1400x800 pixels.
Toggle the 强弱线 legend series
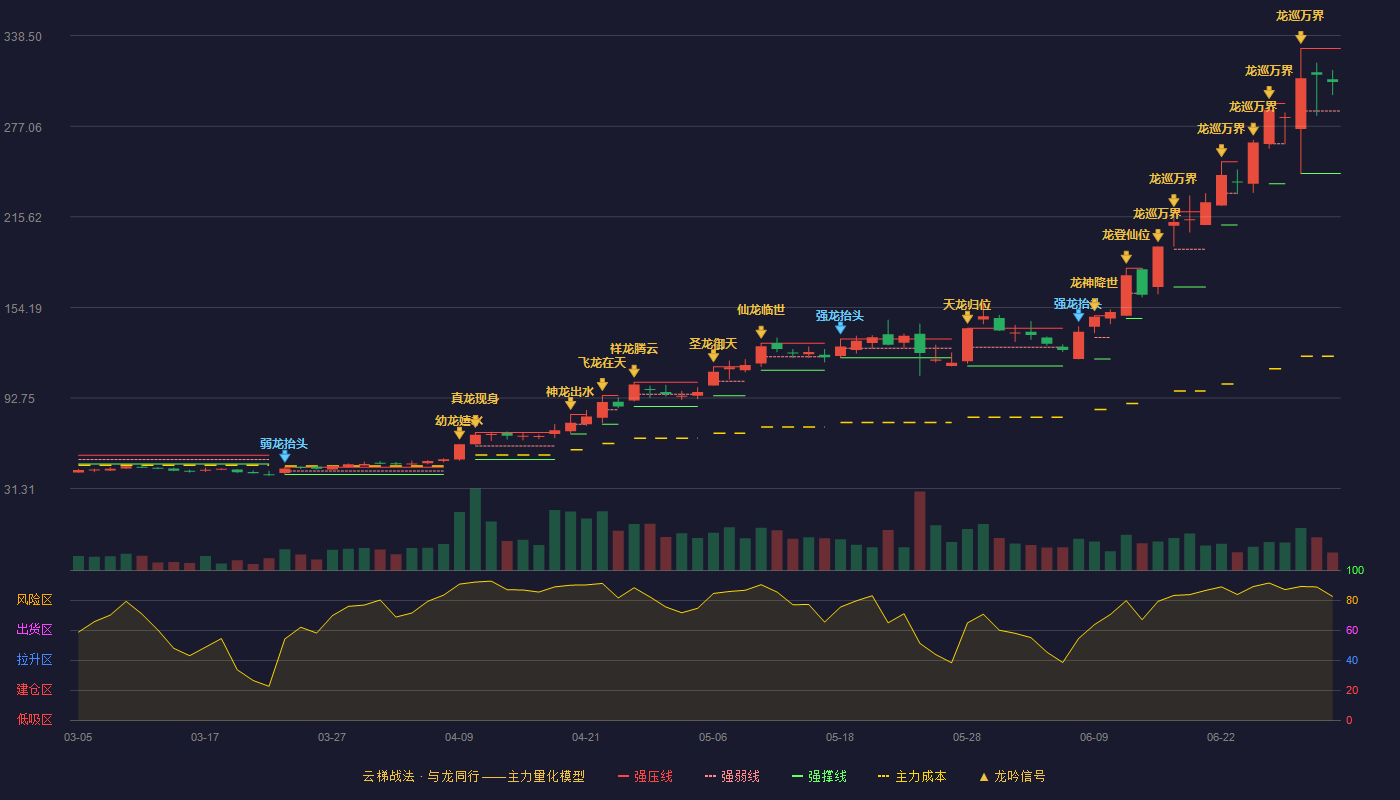tap(732, 776)
